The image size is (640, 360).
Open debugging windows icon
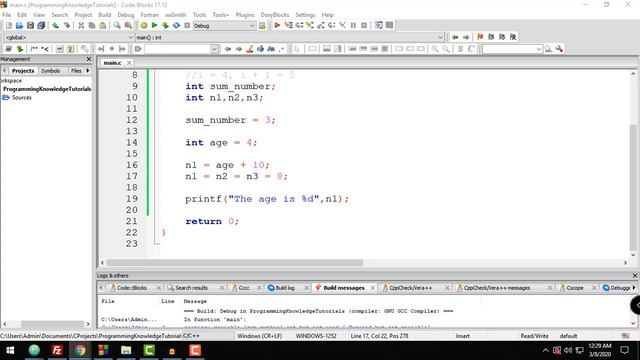pos(379,25)
